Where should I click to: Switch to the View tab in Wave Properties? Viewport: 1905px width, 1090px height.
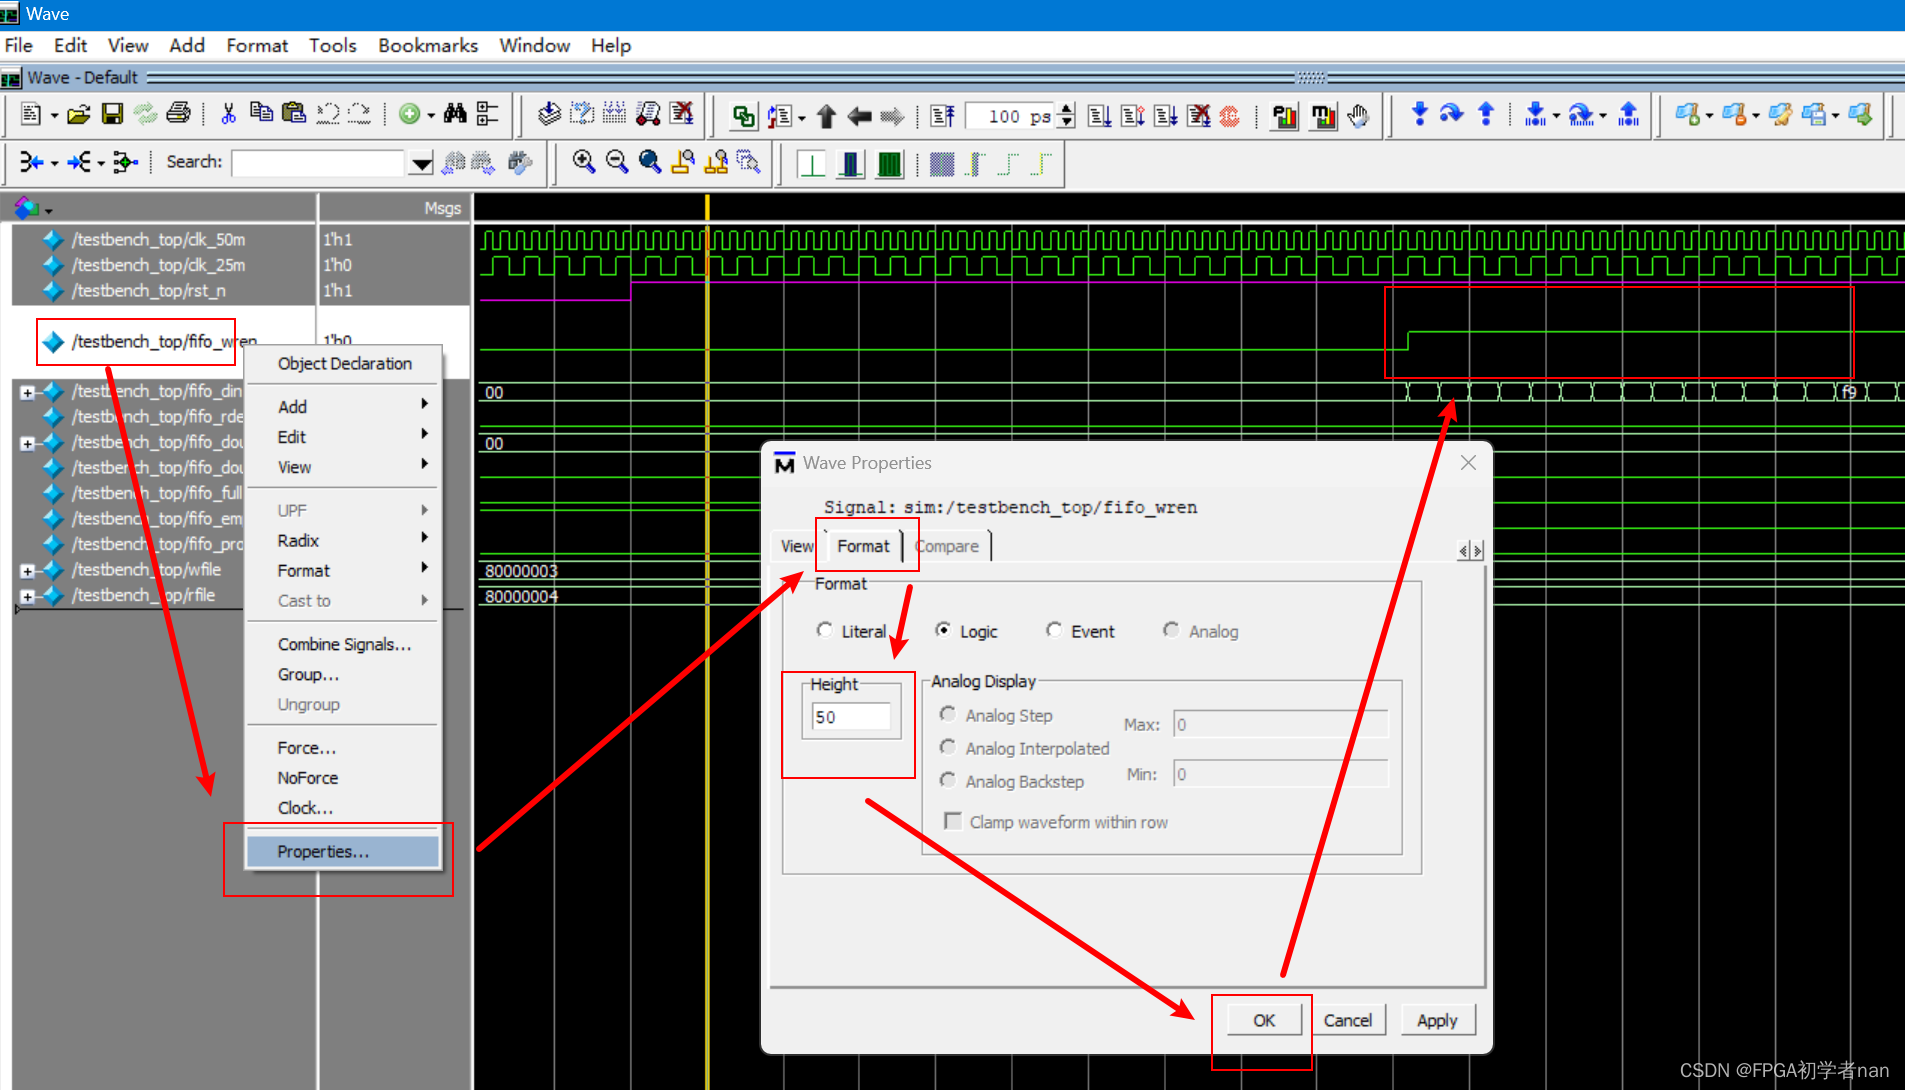pos(797,546)
